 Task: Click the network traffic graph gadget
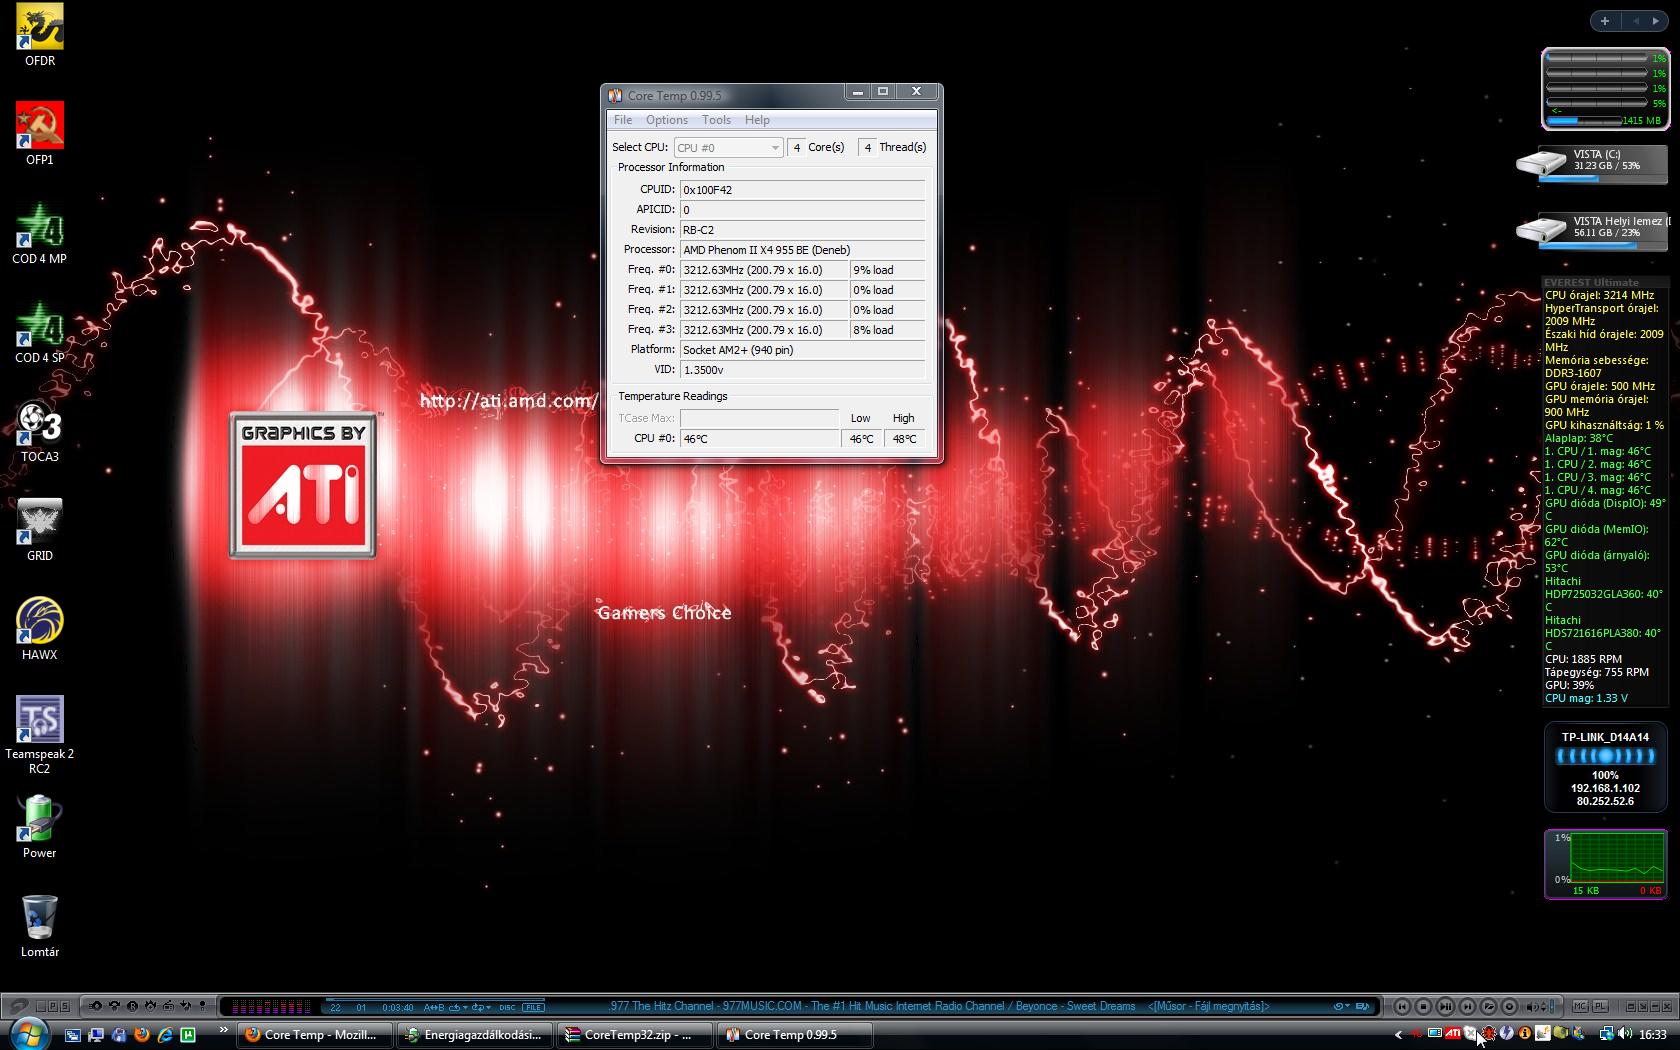pyautogui.click(x=1605, y=864)
